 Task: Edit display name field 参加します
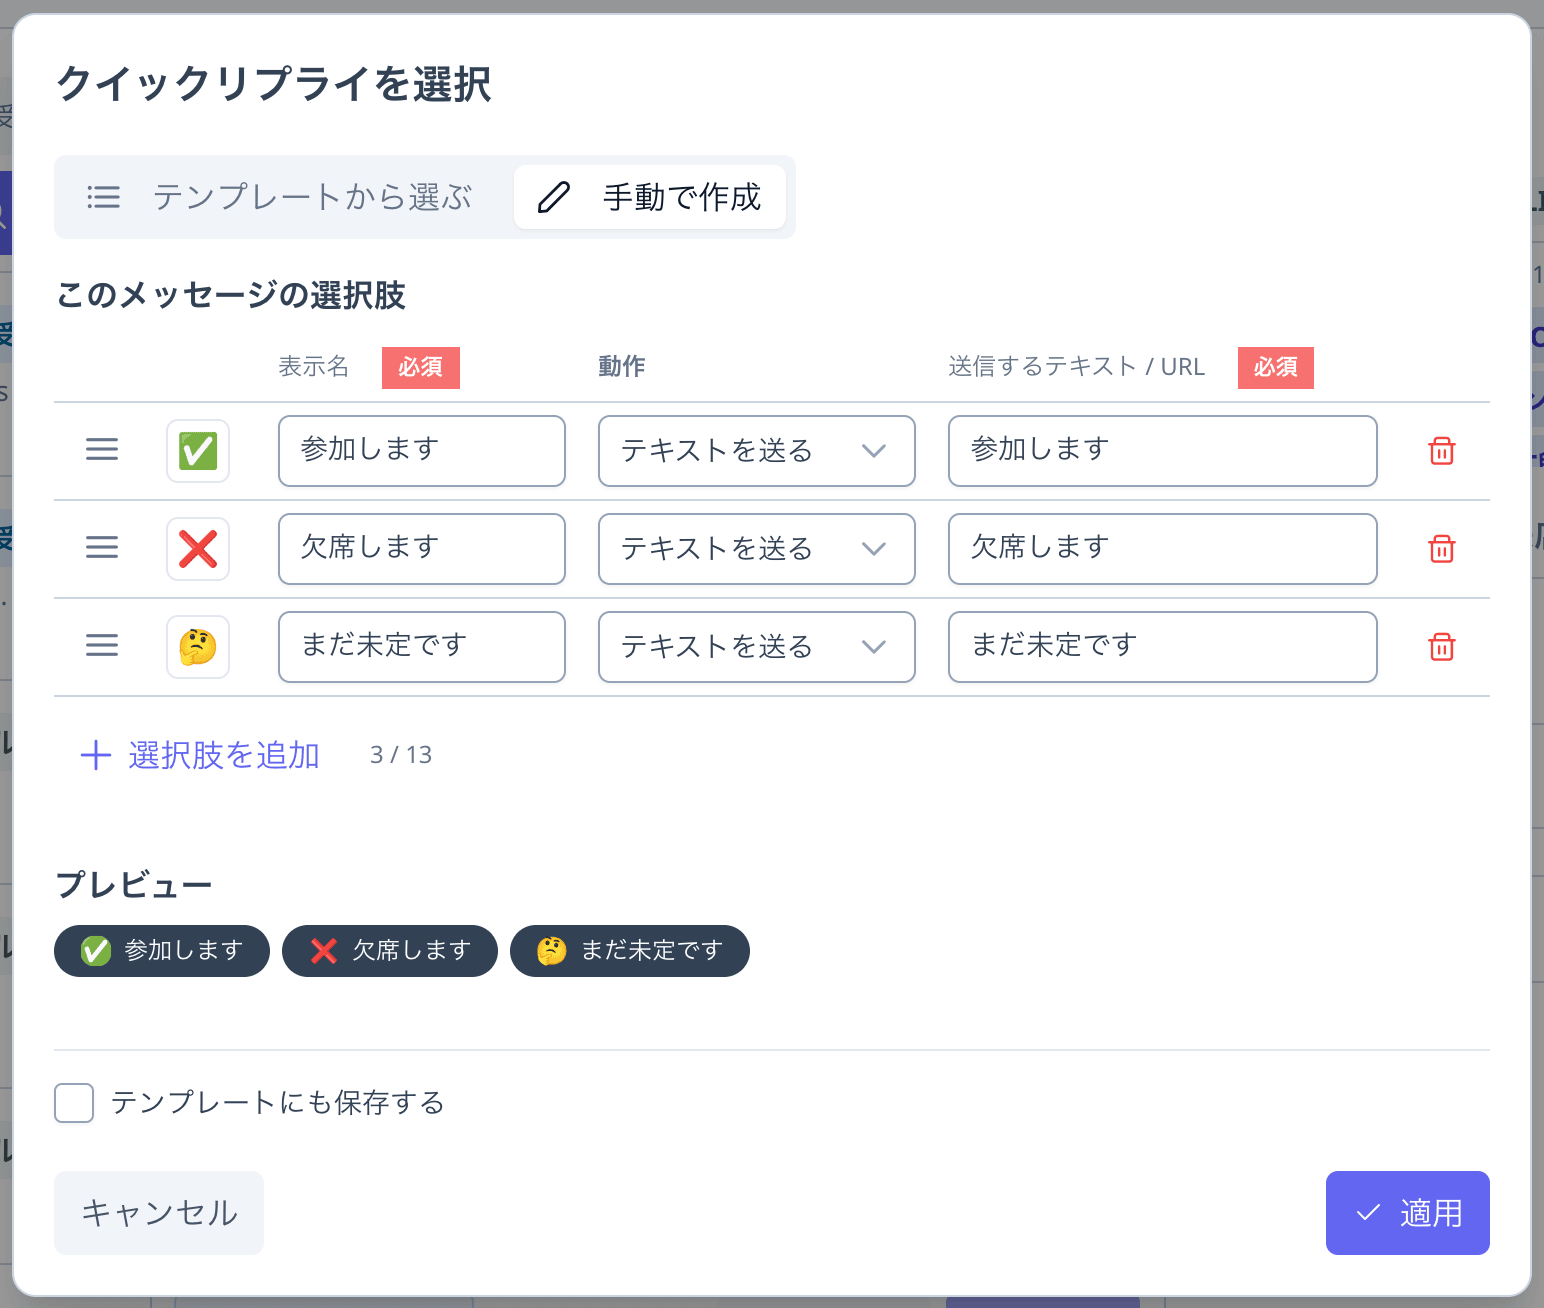click(x=422, y=451)
